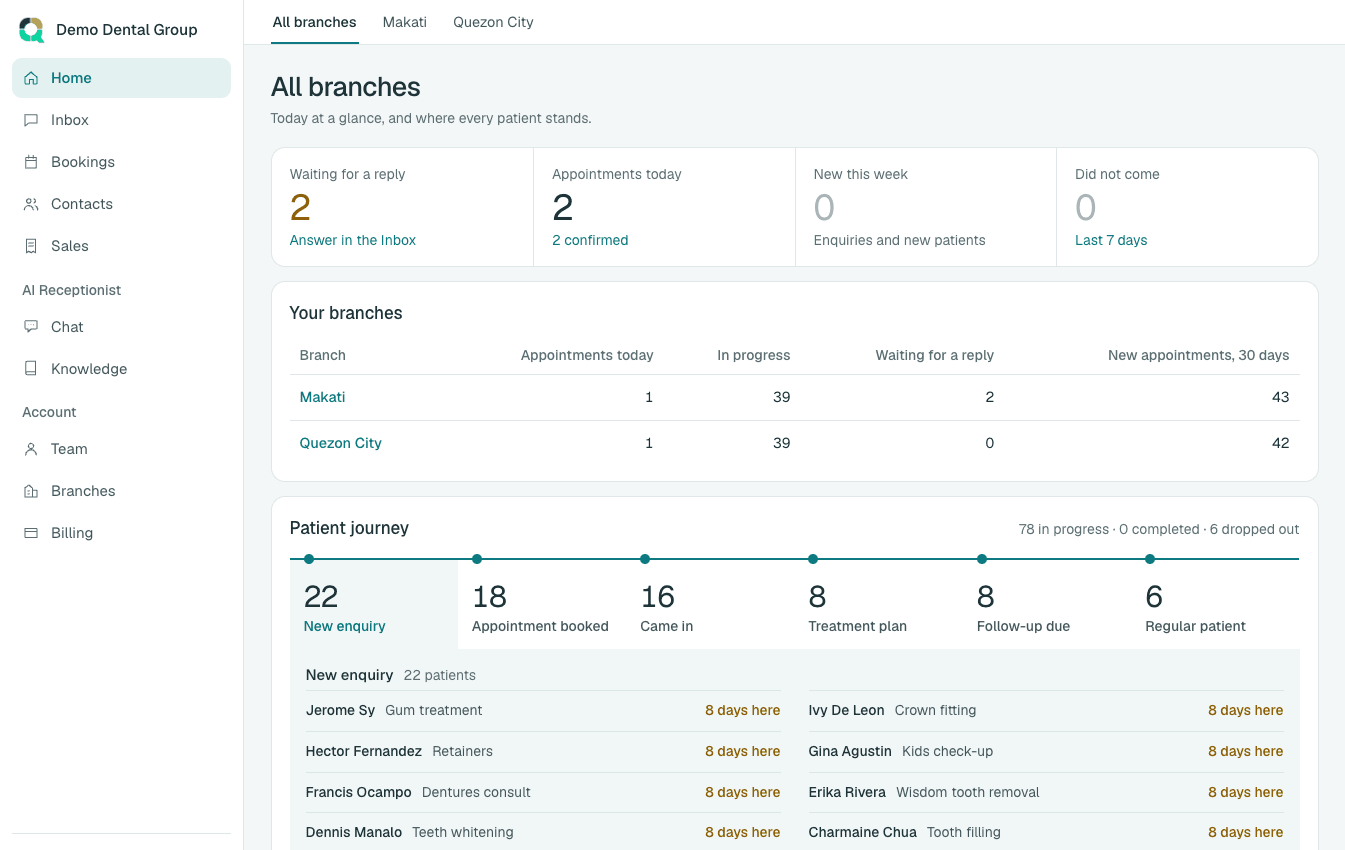Go to Contacts in the sidebar

(x=121, y=204)
